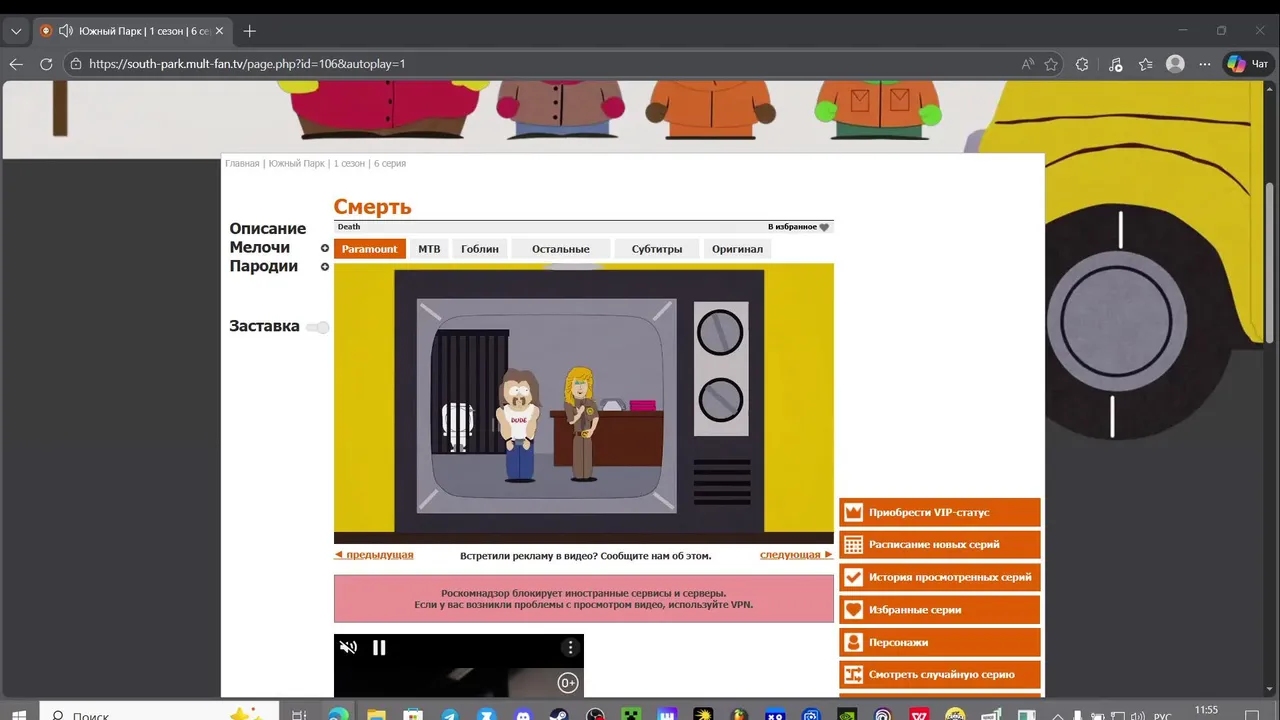Open the small video player options menu
The height and width of the screenshot is (720, 1280).
[x=570, y=647]
